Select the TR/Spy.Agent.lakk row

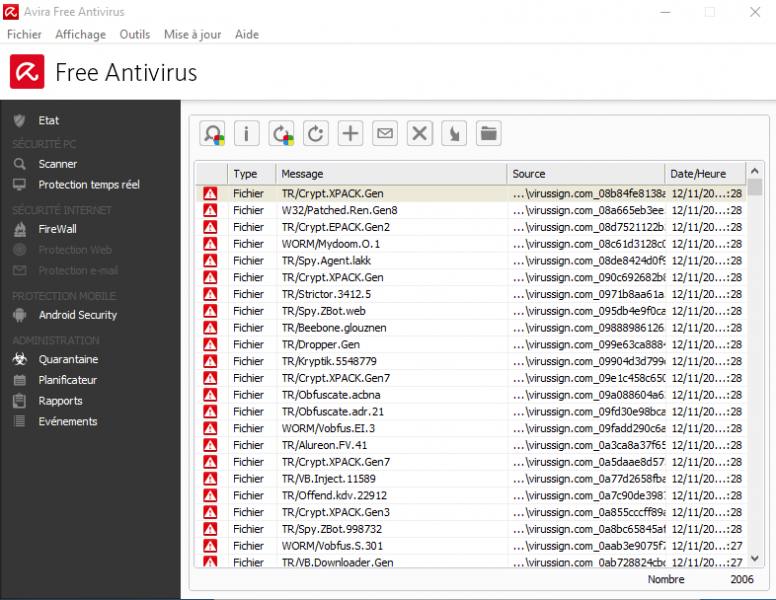(x=471, y=261)
